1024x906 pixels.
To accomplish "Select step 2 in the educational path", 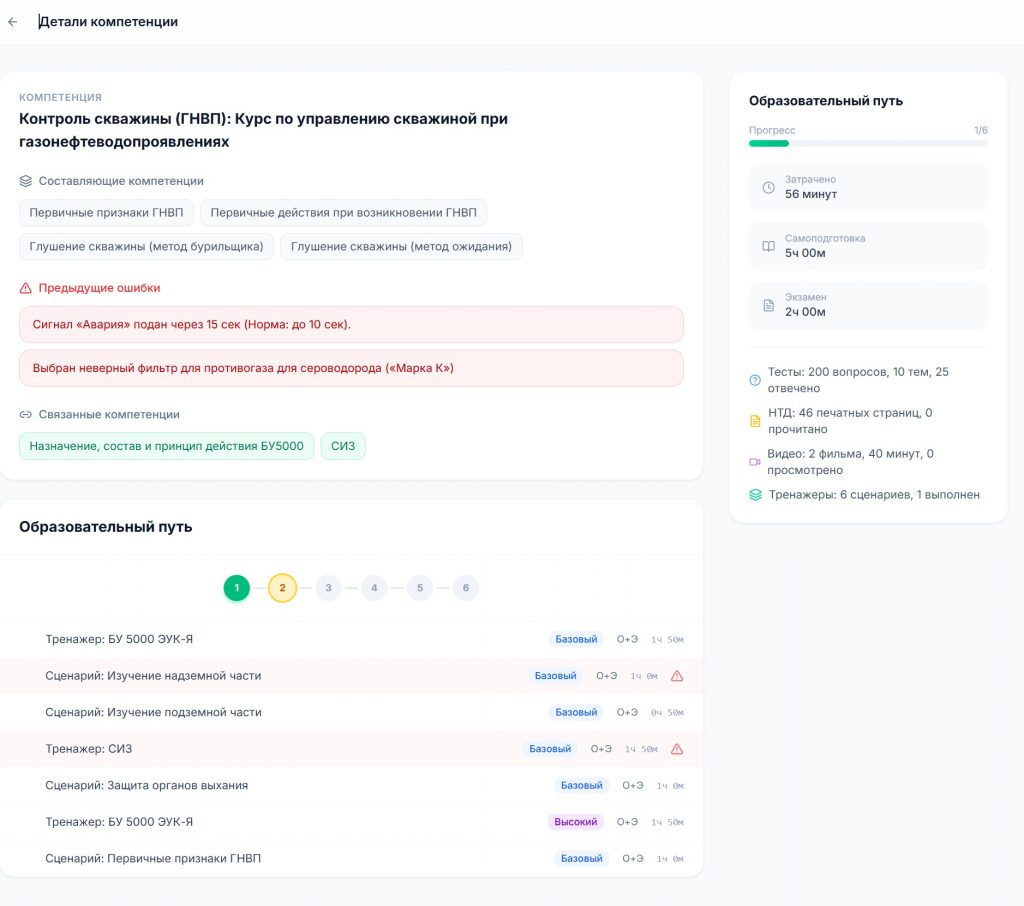I will (282, 588).
